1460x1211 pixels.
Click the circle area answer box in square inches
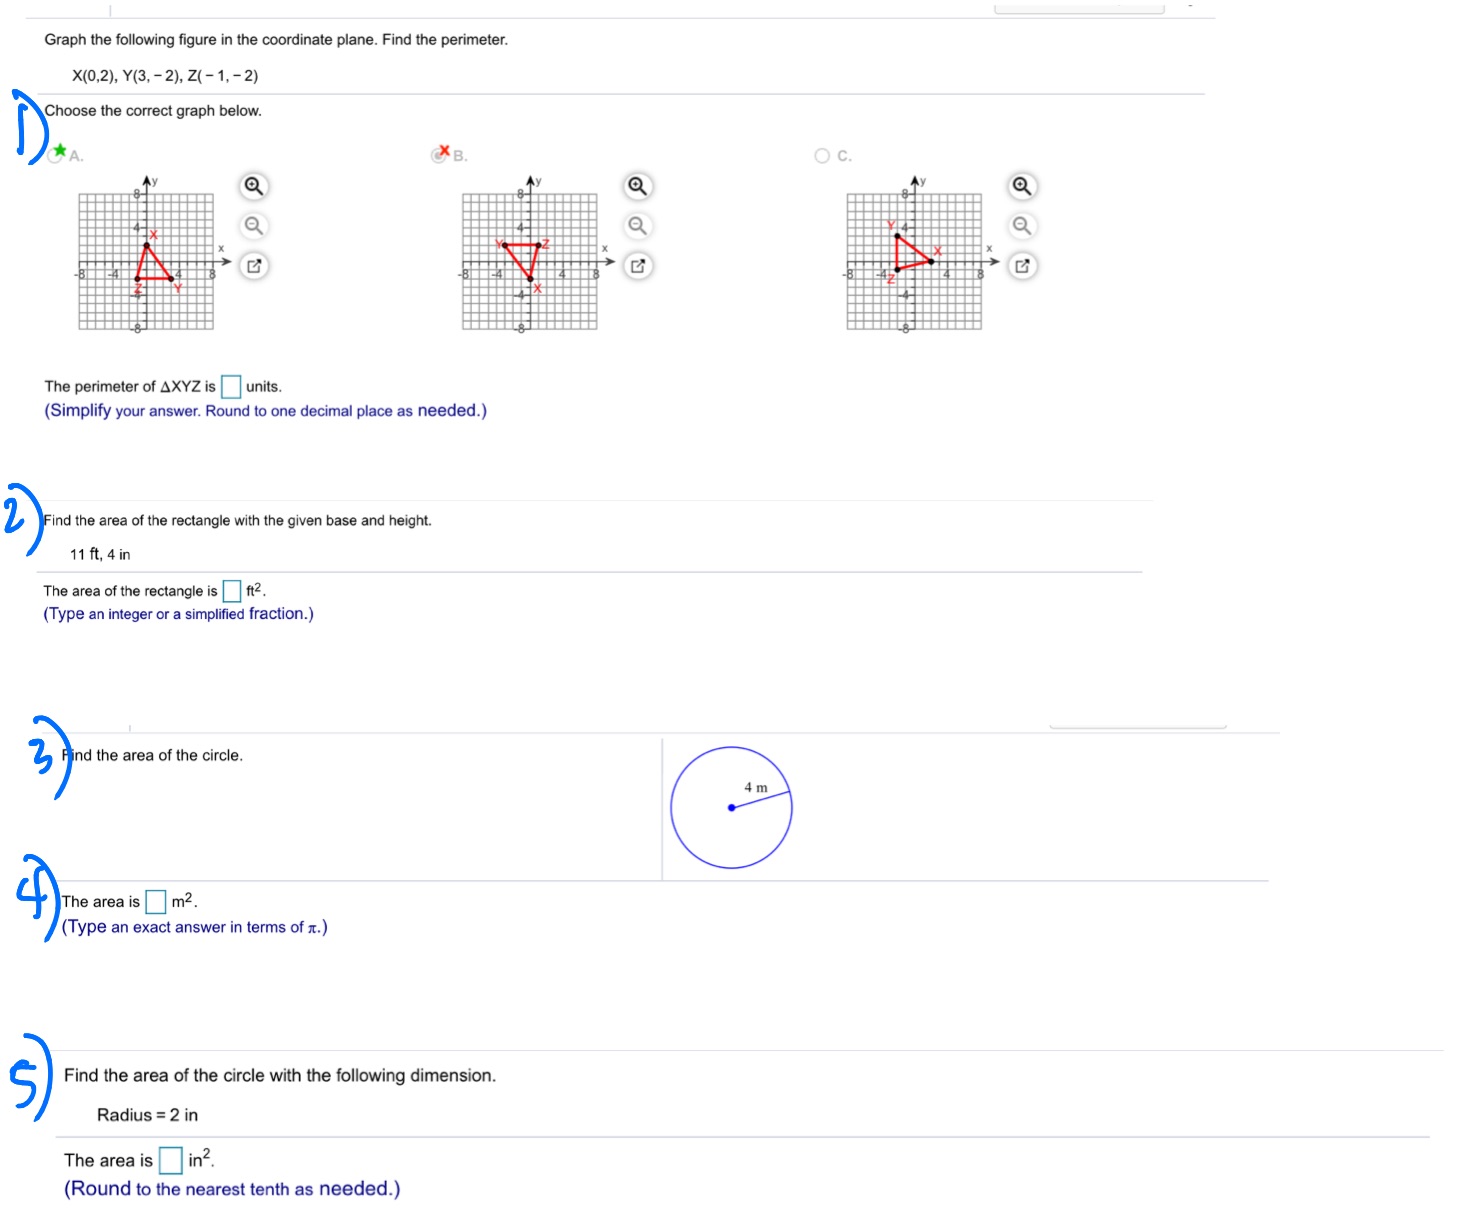[x=171, y=1160]
